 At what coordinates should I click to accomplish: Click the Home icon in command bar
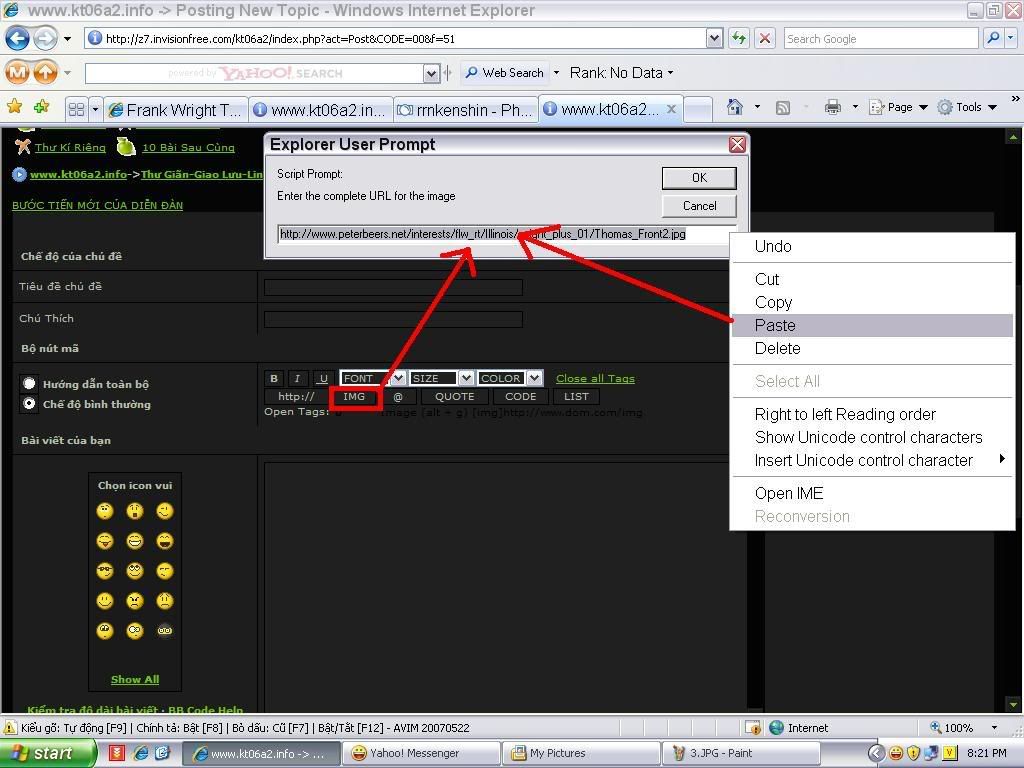[x=735, y=107]
